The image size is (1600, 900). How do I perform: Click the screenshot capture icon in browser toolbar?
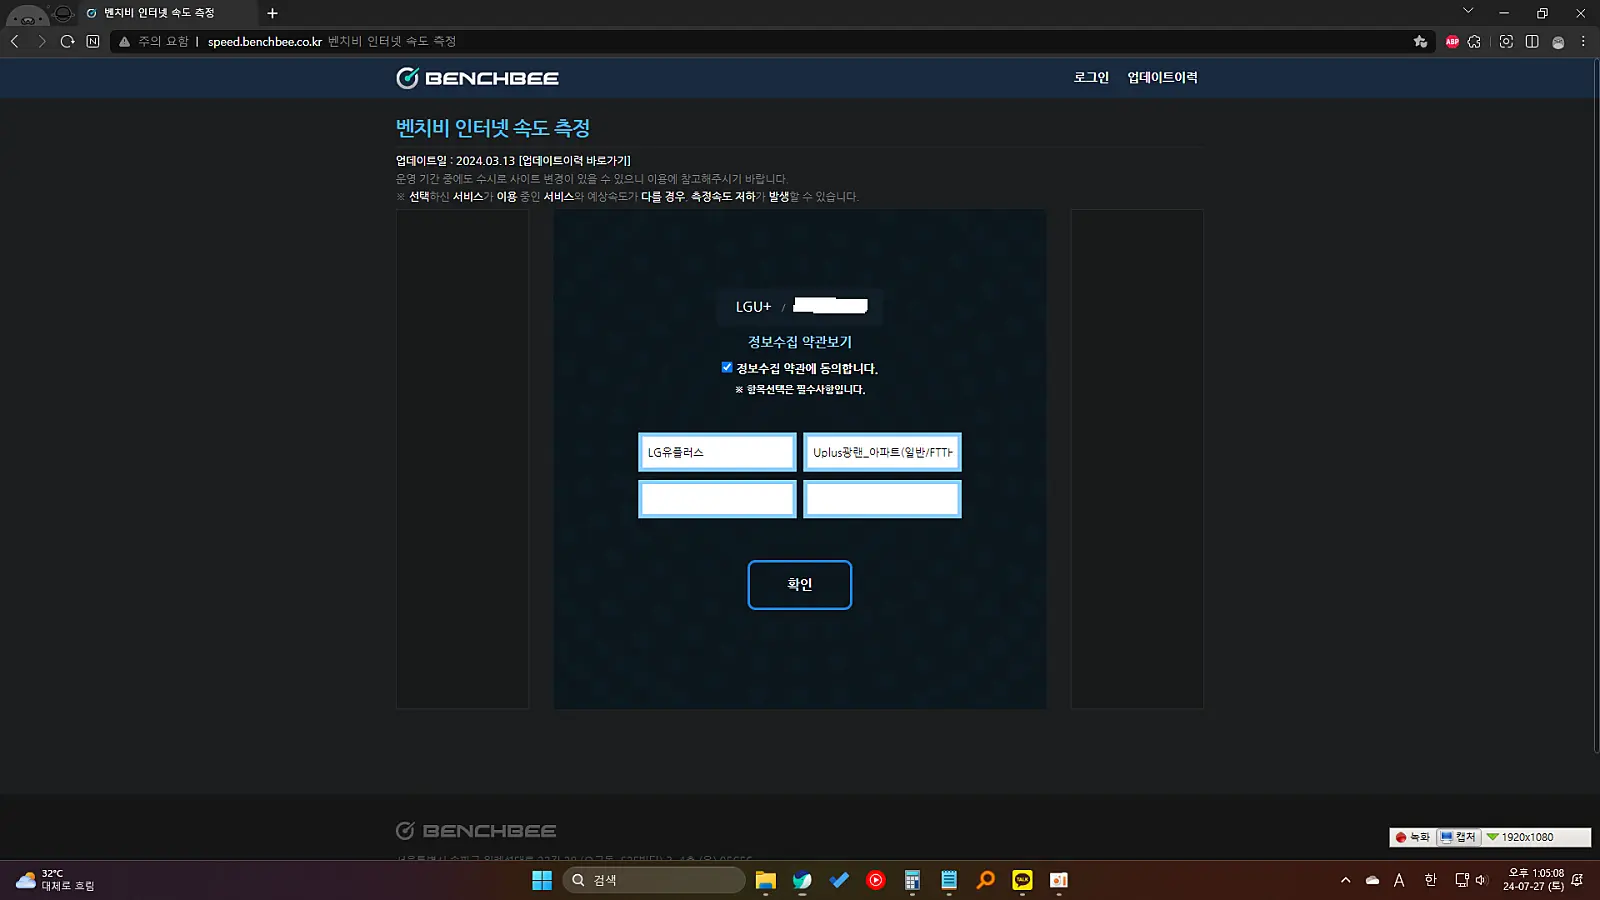1506,41
